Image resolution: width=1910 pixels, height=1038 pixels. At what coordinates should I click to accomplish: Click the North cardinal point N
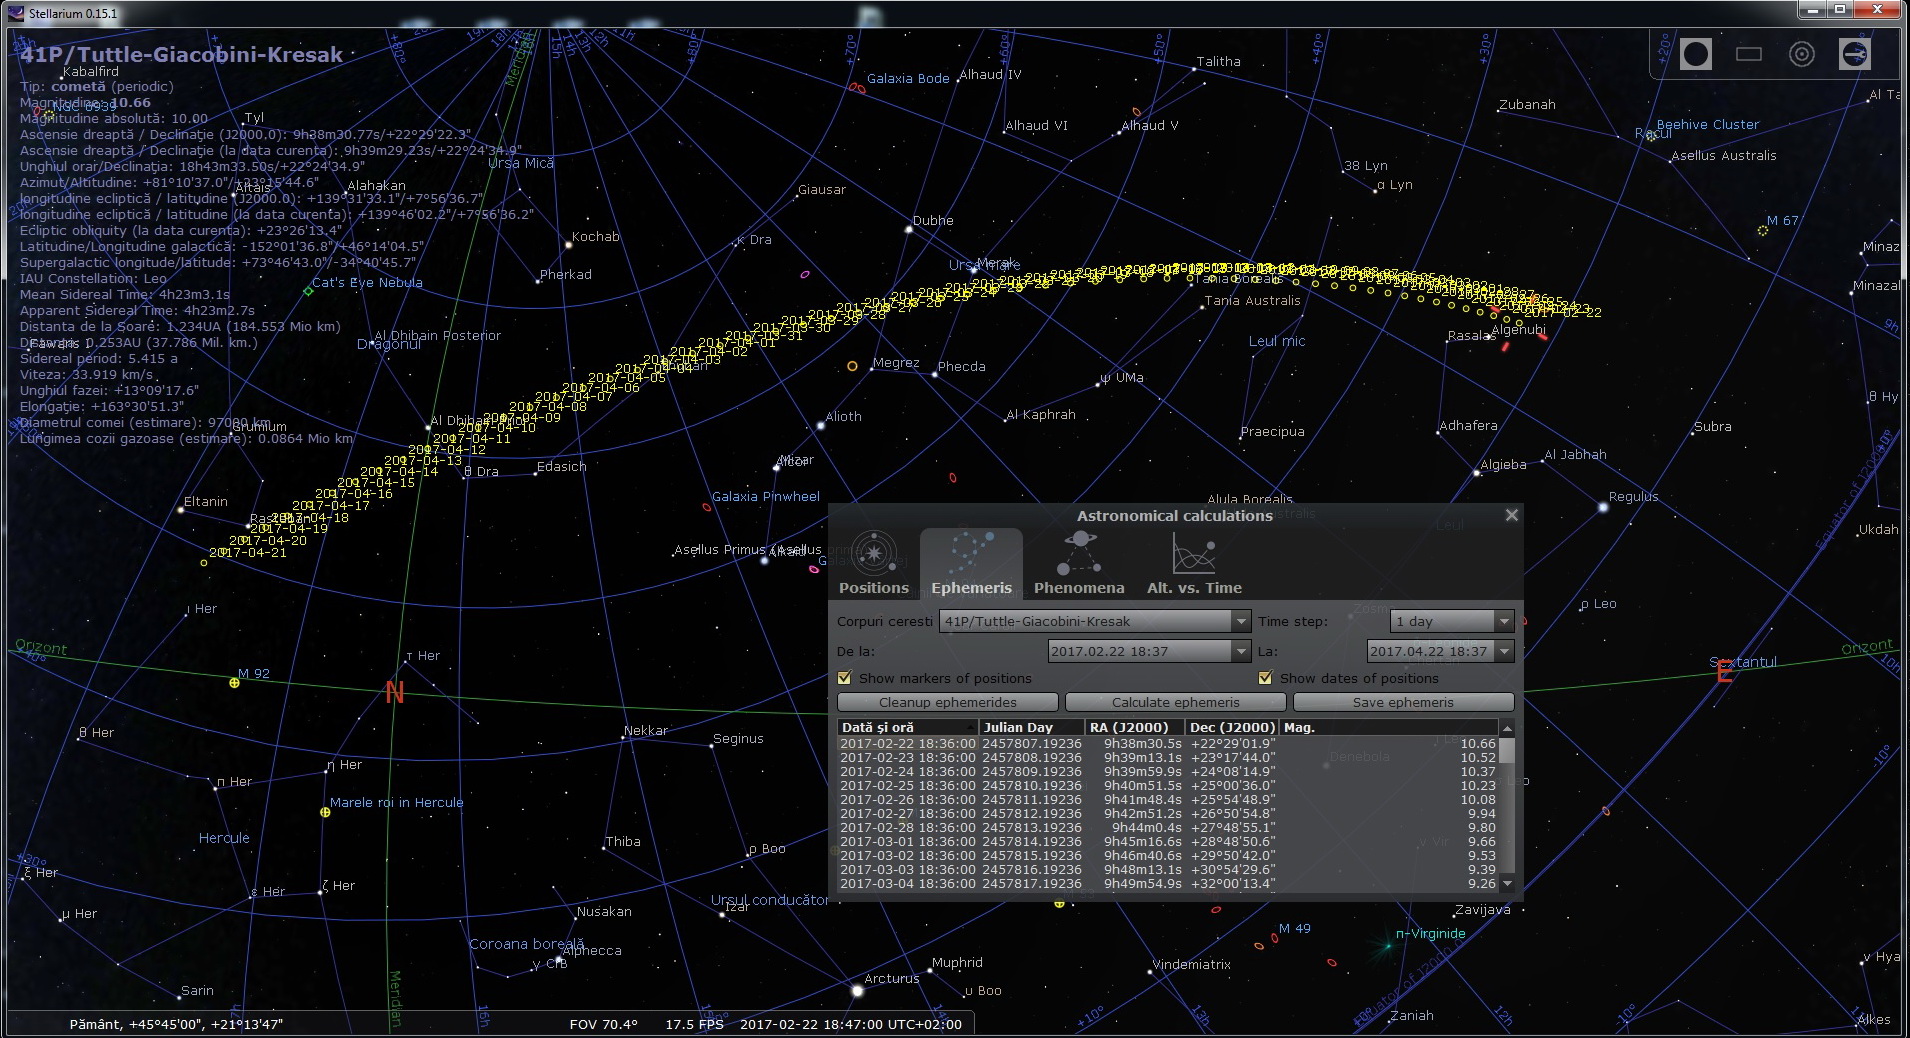[x=395, y=693]
